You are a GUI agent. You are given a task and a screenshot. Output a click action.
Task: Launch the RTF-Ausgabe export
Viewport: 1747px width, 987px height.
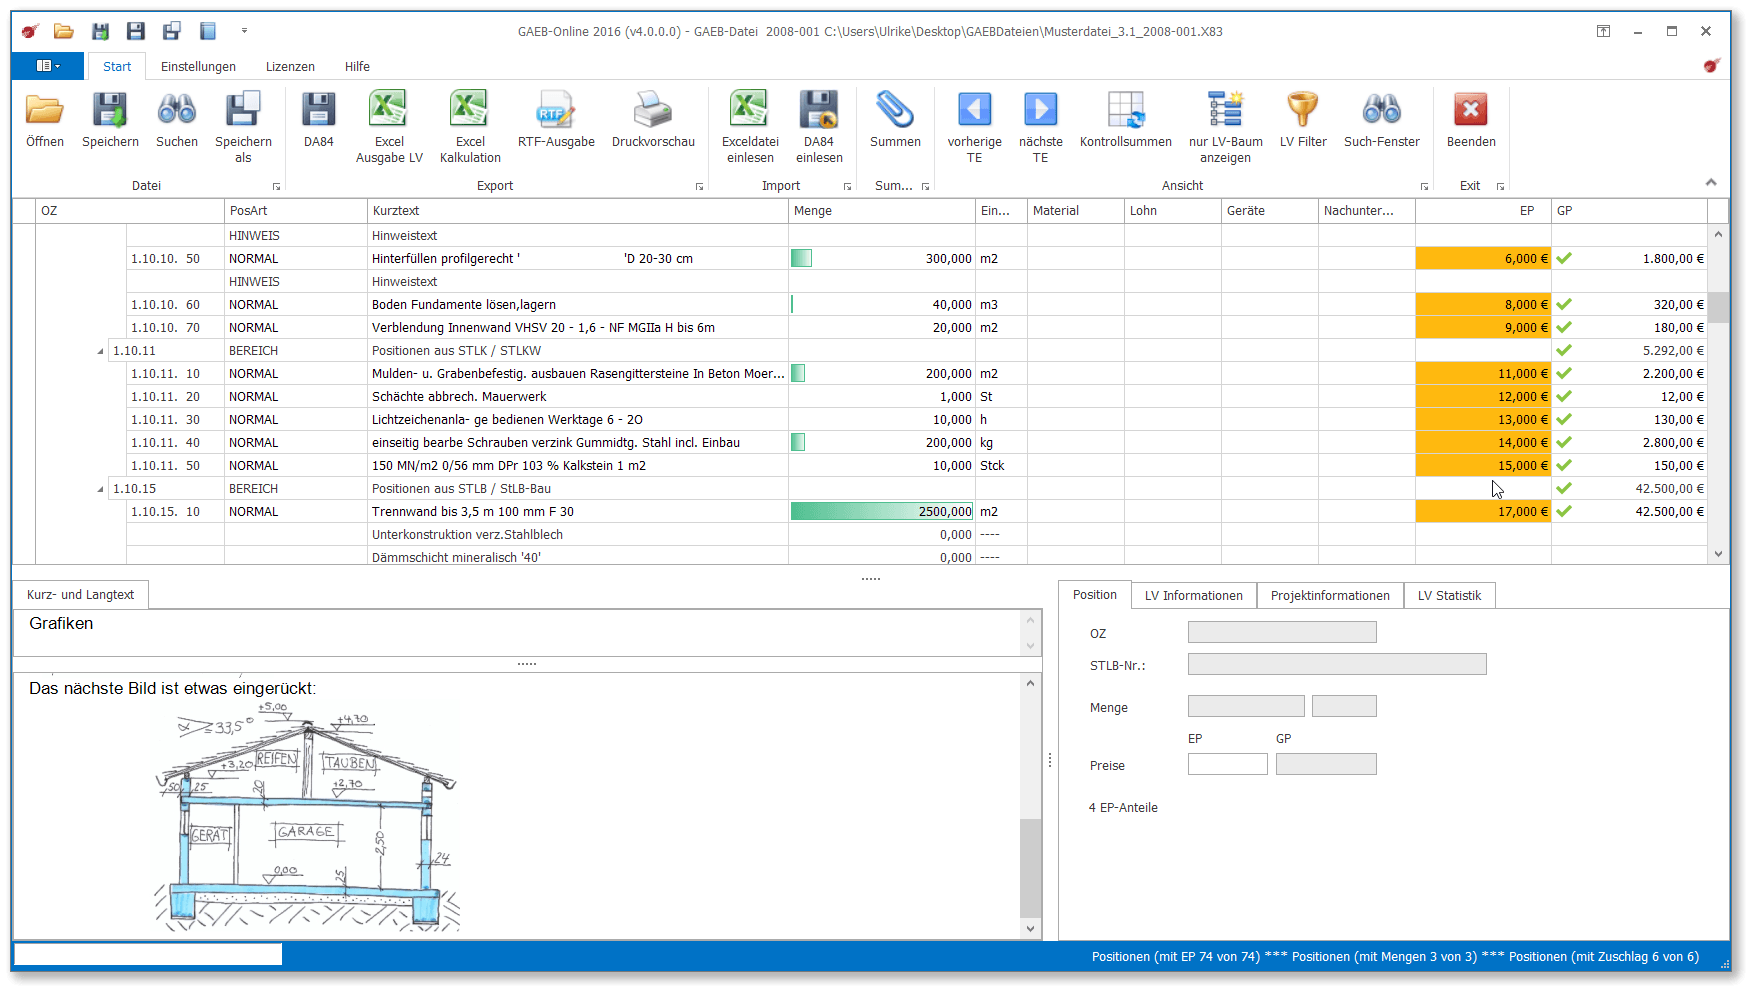click(x=555, y=111)
